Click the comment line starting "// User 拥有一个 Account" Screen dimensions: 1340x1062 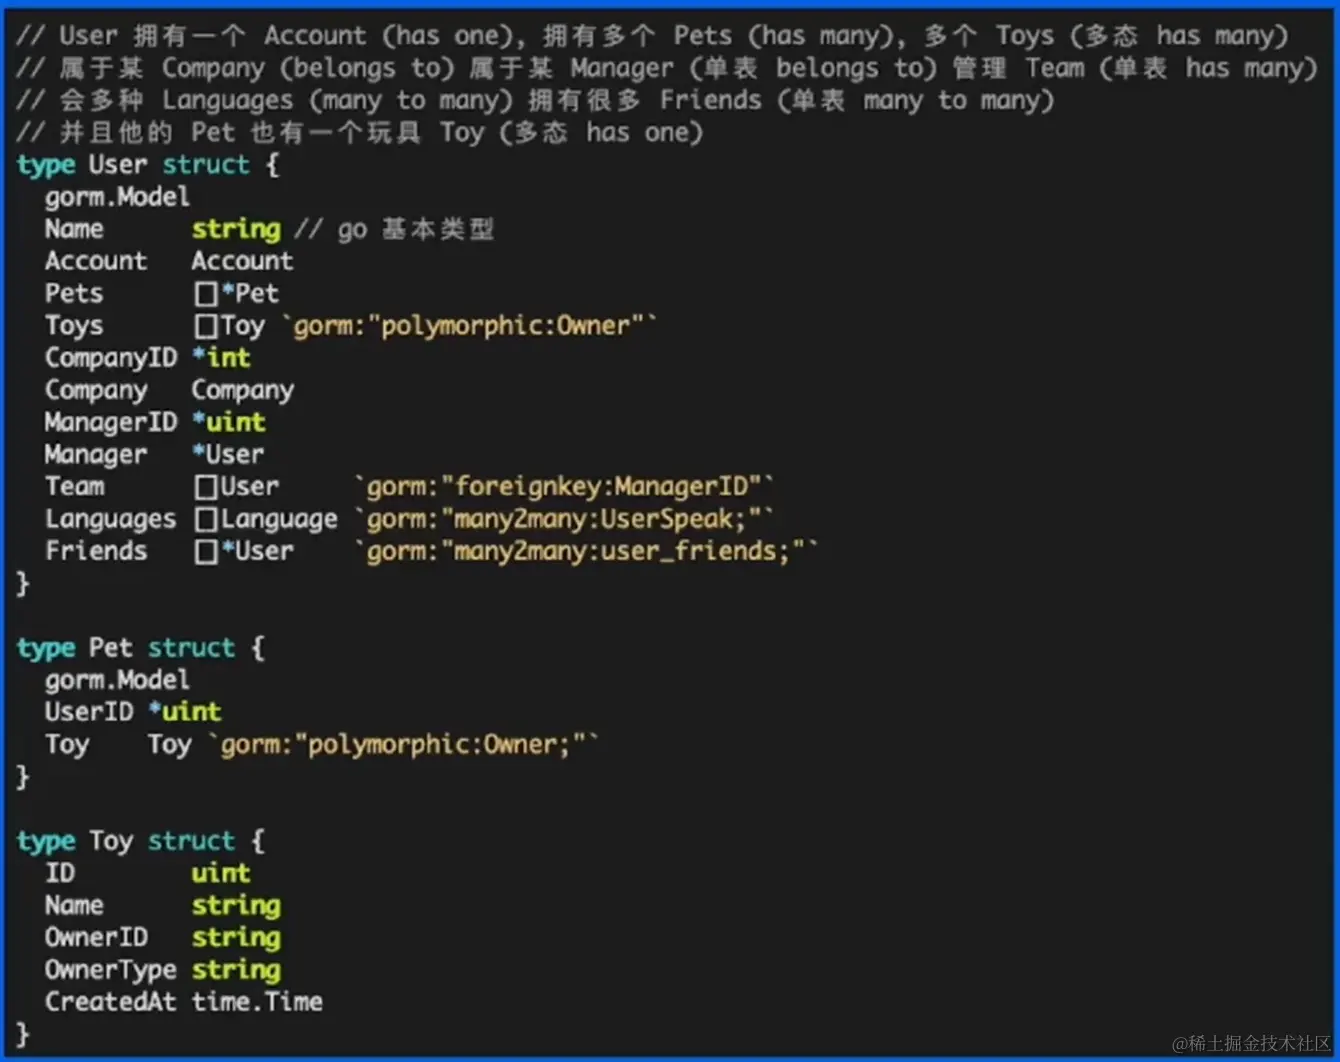click(653, 36)
